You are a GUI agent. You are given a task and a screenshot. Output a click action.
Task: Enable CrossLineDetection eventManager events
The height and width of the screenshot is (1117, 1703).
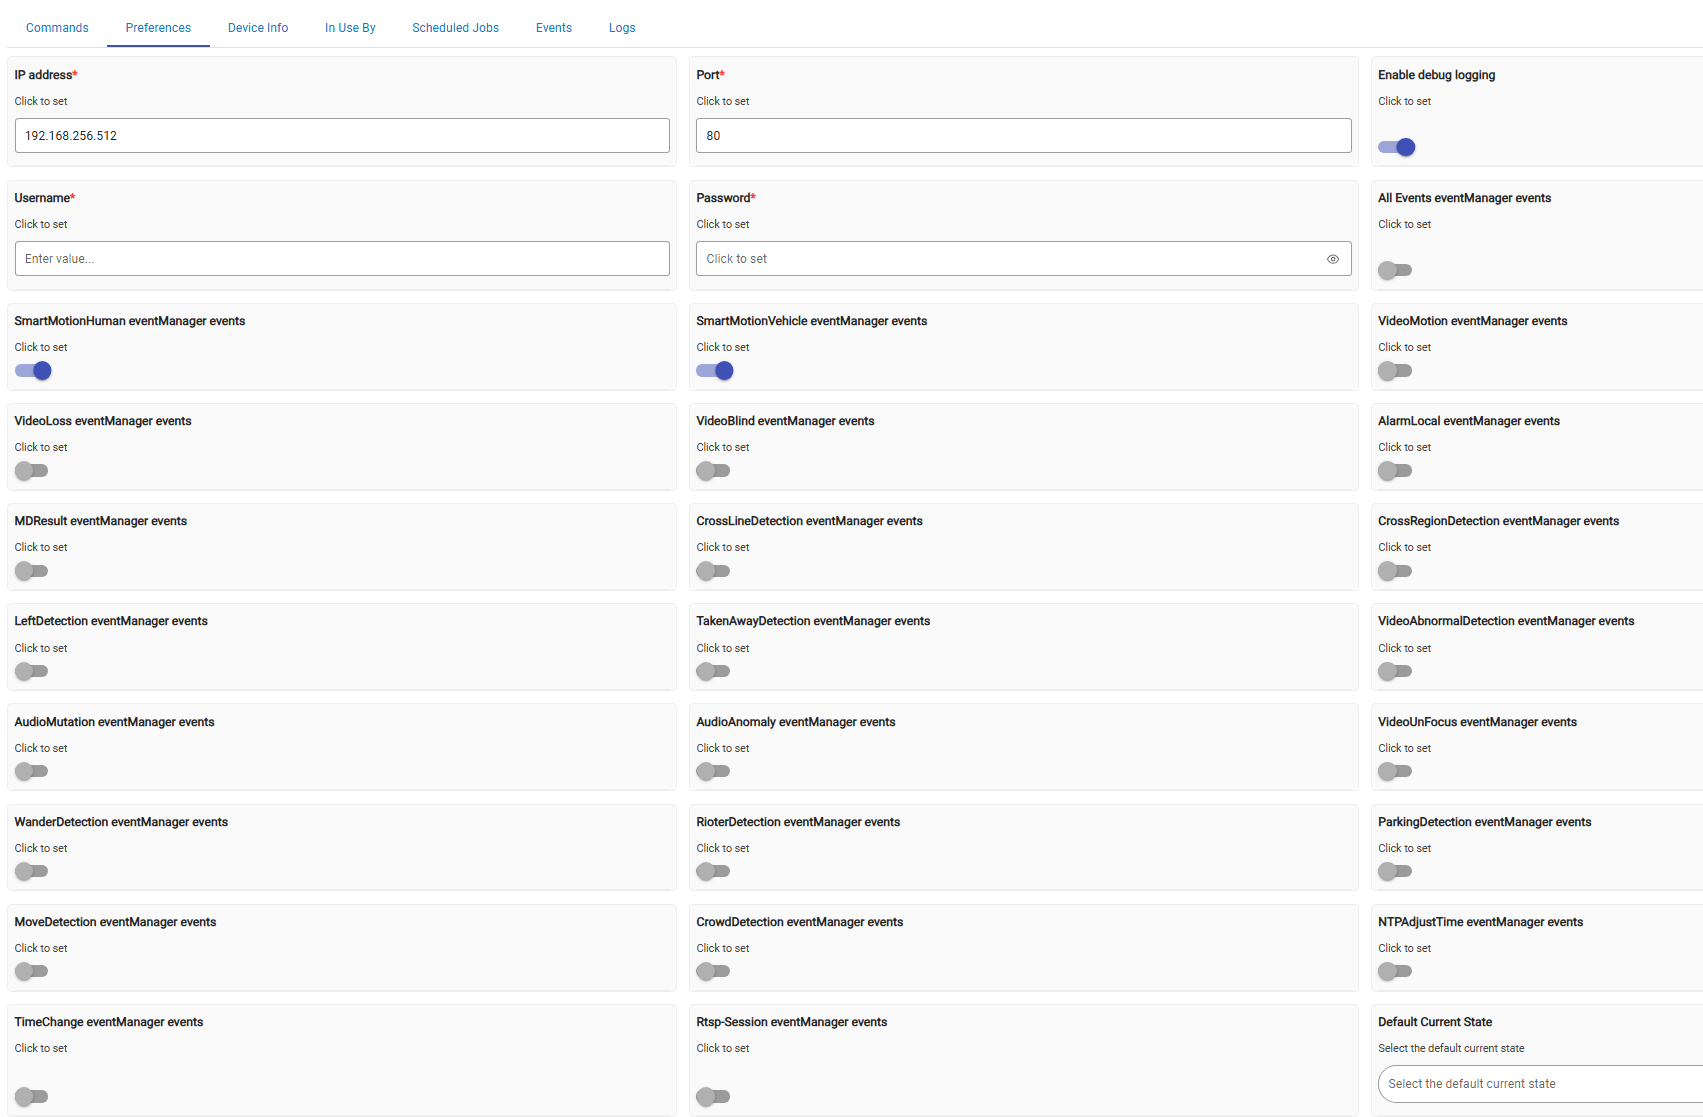(x=712, y=571)
